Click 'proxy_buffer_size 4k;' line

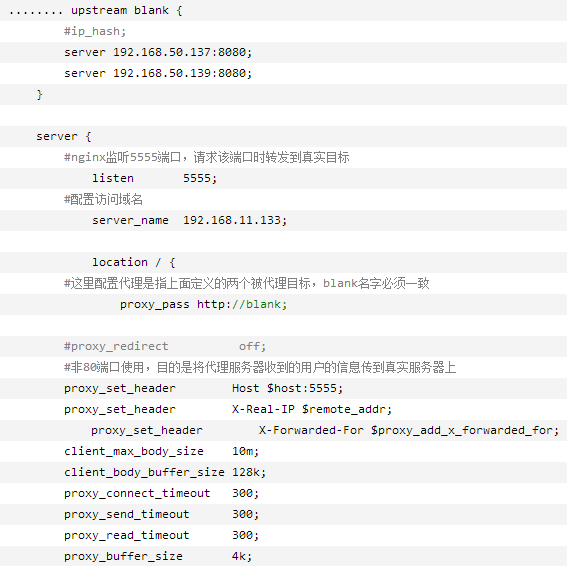point(158,556)
